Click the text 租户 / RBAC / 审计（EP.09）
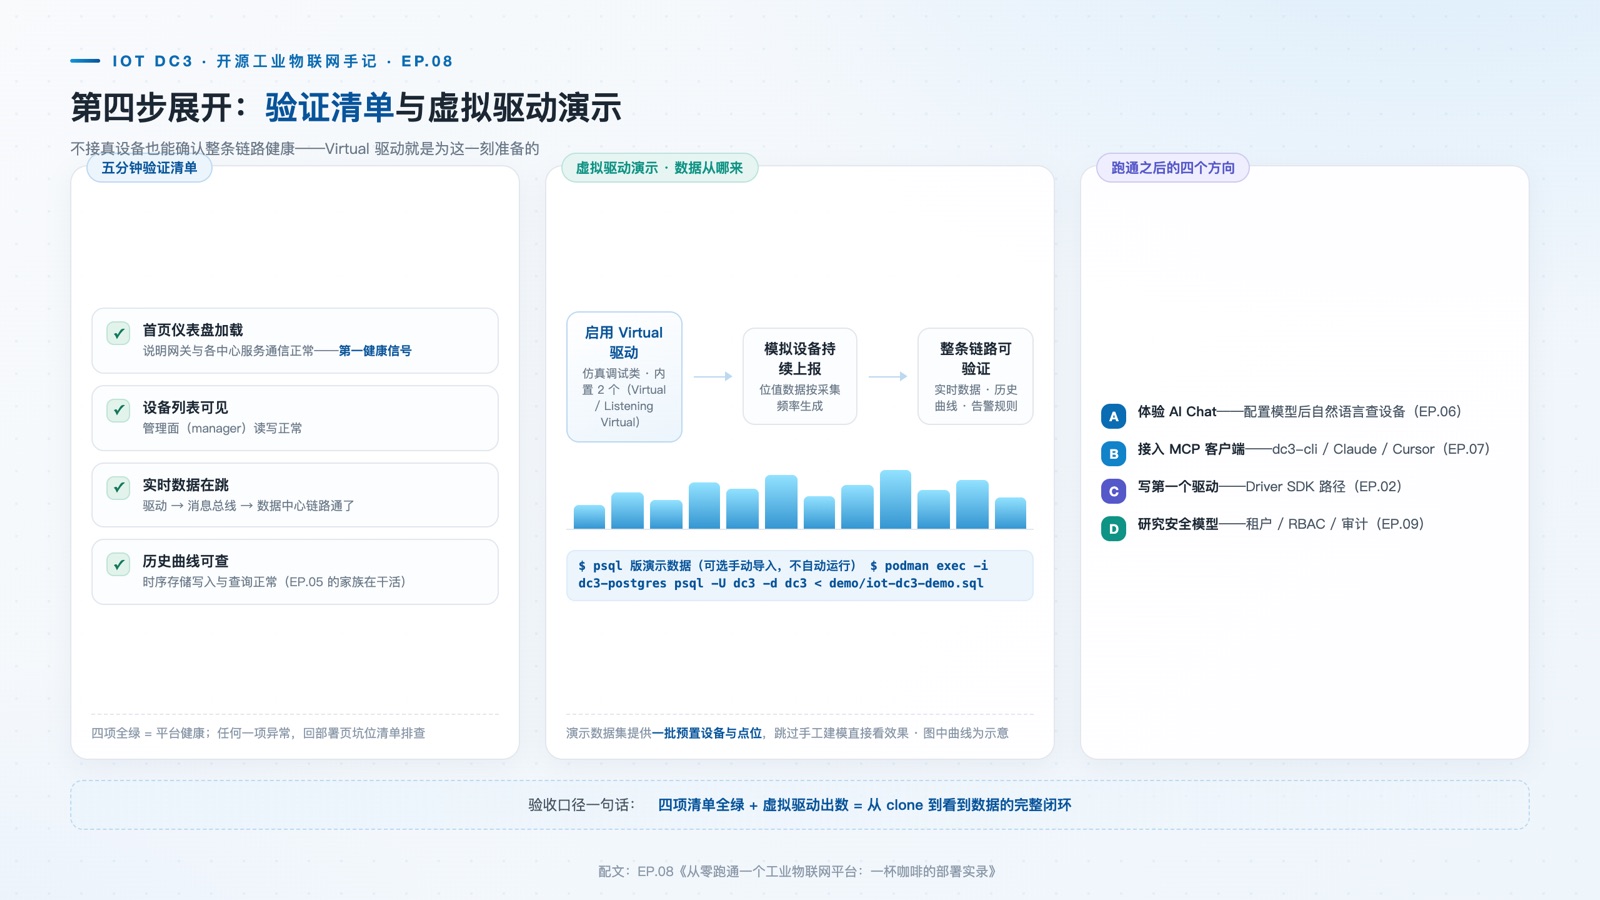Viewport: 1600px width, 900px height. point(1335,524)
